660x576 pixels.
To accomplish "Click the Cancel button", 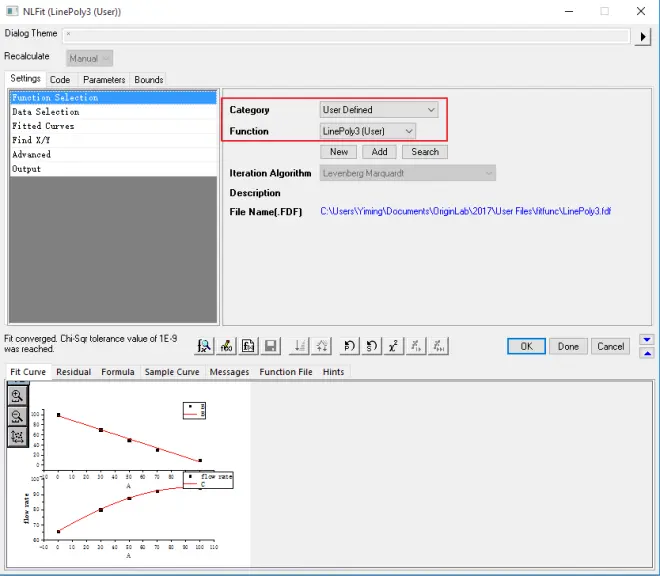I will click(x=611, y=346).
